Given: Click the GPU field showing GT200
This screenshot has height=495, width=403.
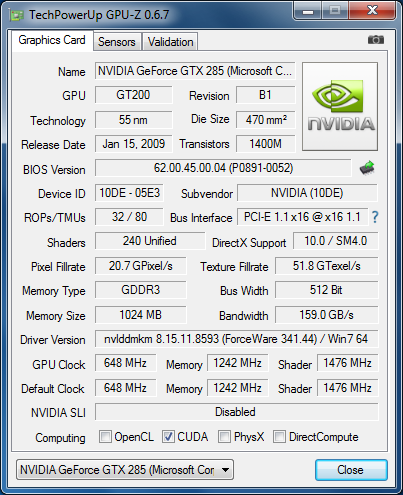Looking at the screenshot, I should 133,95.
